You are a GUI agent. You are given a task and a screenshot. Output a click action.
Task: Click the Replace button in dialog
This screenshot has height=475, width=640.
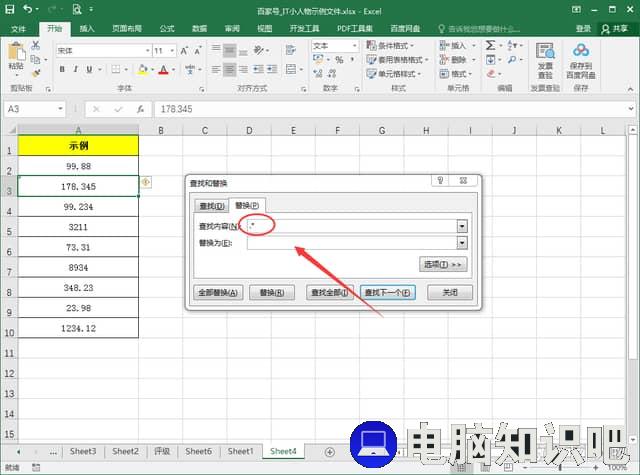tap(272, 293)
